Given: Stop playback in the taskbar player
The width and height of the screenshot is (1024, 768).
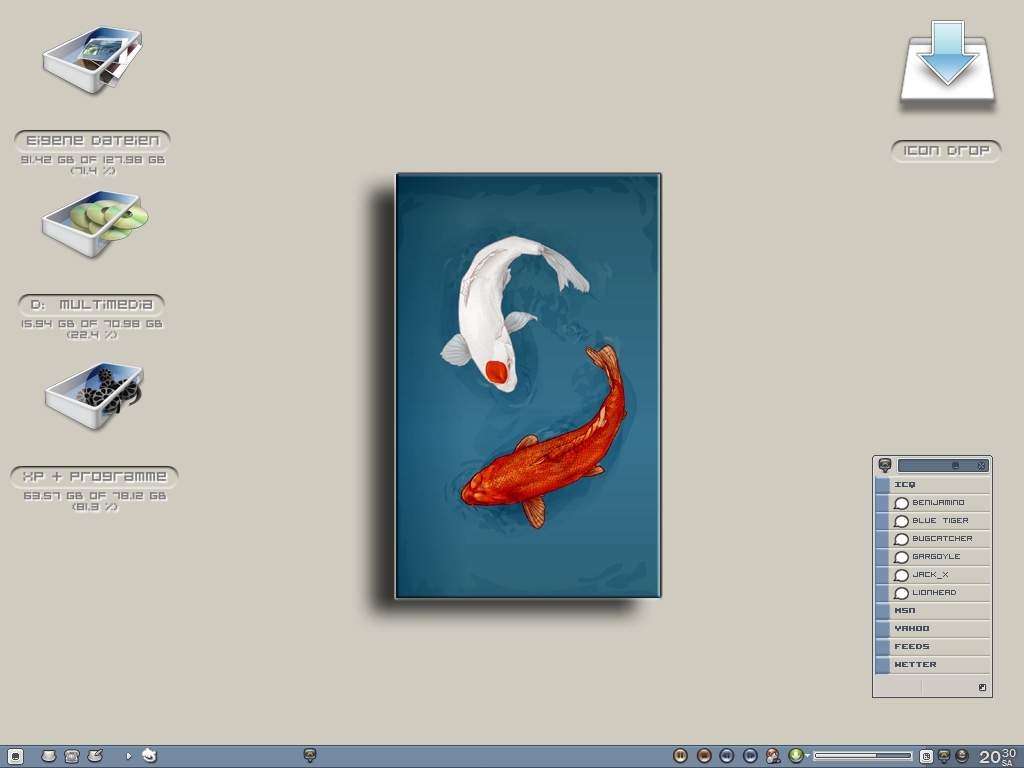Looking at the screenshot, I should 704,756.
